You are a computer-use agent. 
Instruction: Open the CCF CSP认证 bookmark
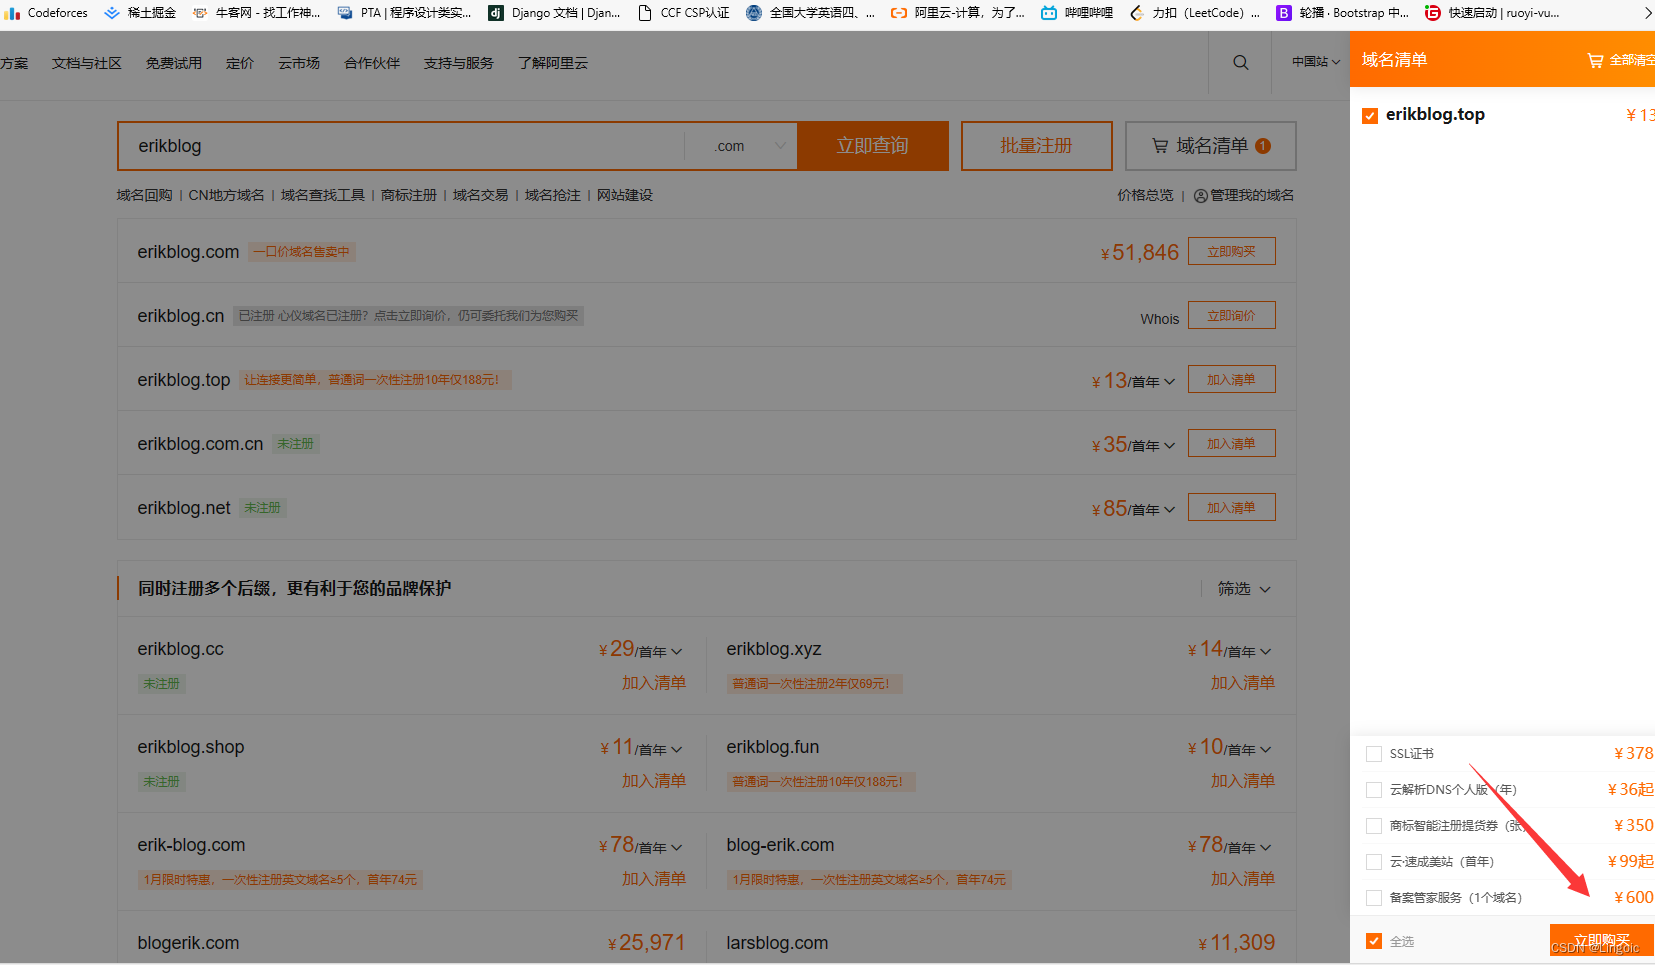683,13
